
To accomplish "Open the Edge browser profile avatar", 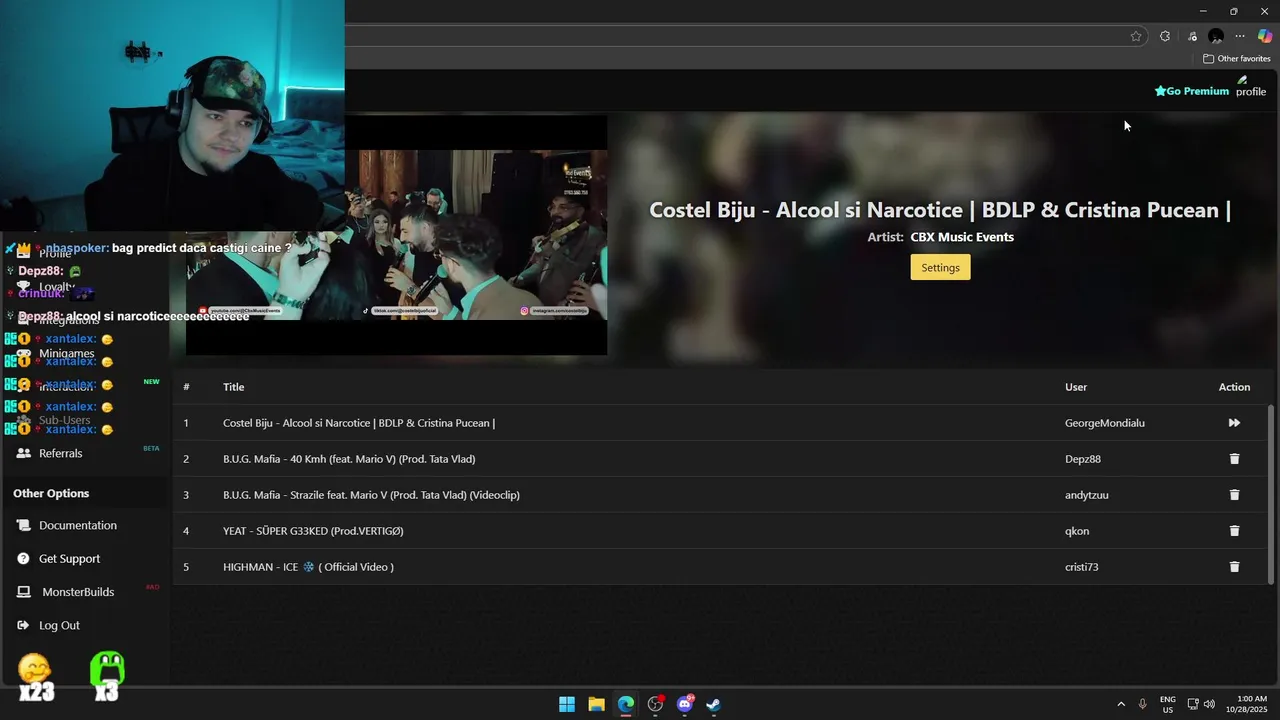I will point(1216,36).
